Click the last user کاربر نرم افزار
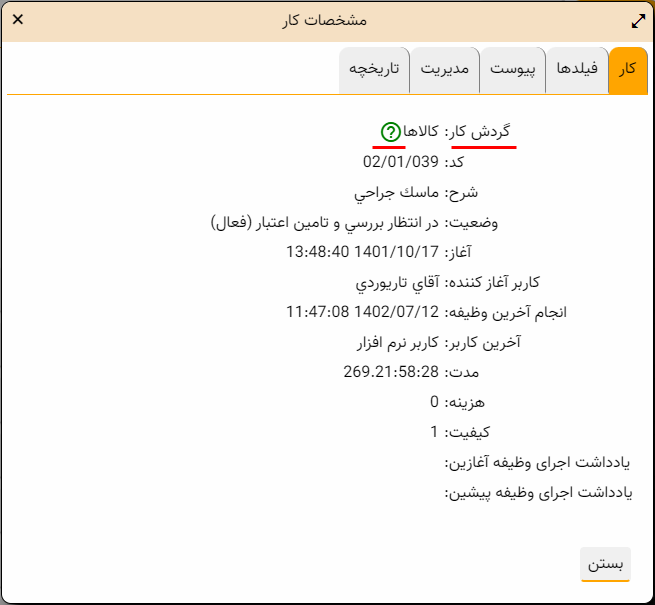This screenshot has height=605, width=655. tap(398, 342)
